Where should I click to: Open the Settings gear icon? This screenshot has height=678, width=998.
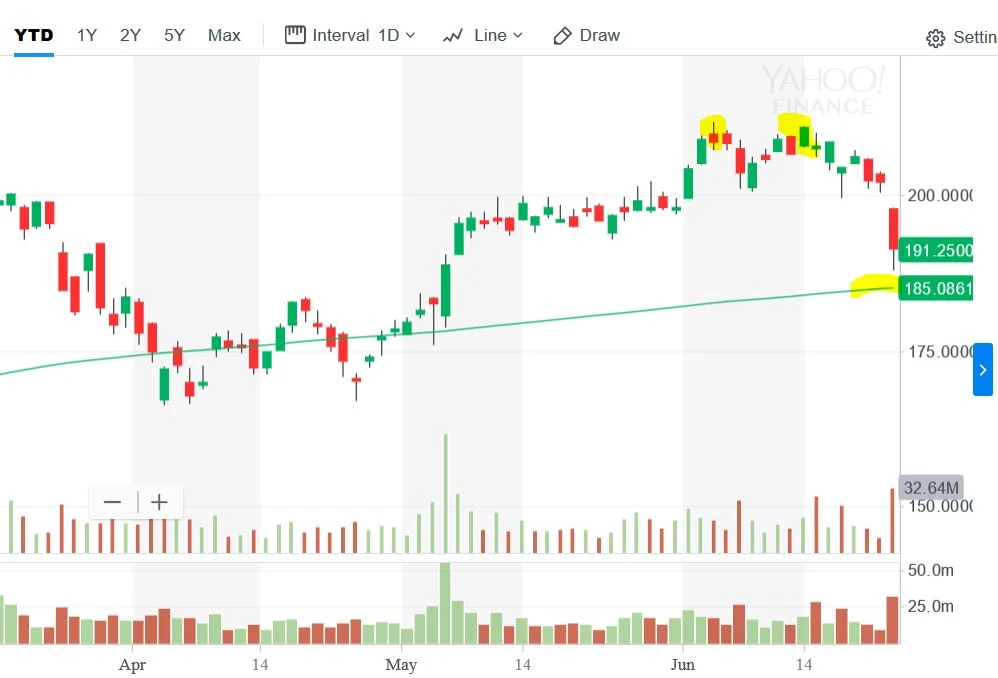tap(936, 38)
